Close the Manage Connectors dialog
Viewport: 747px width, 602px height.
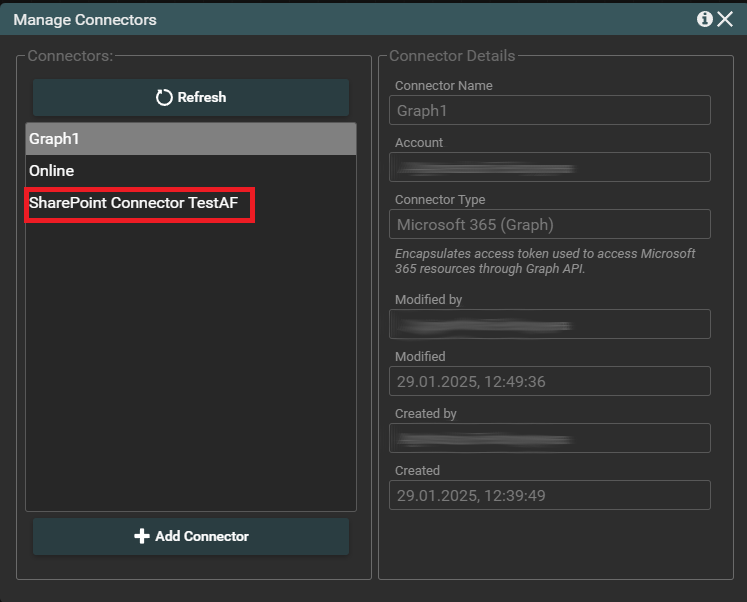click(725, 19)
